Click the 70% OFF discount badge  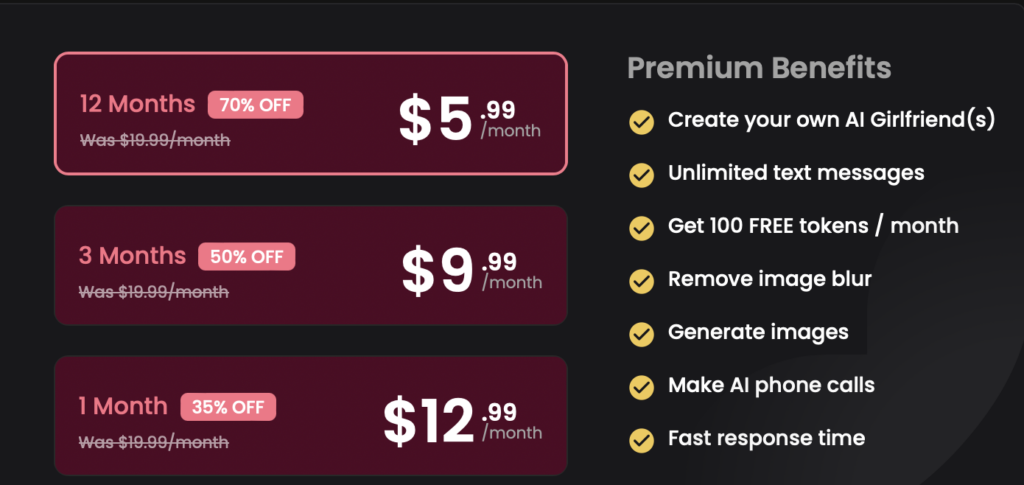pyautogui.click(x=255, y=104)
